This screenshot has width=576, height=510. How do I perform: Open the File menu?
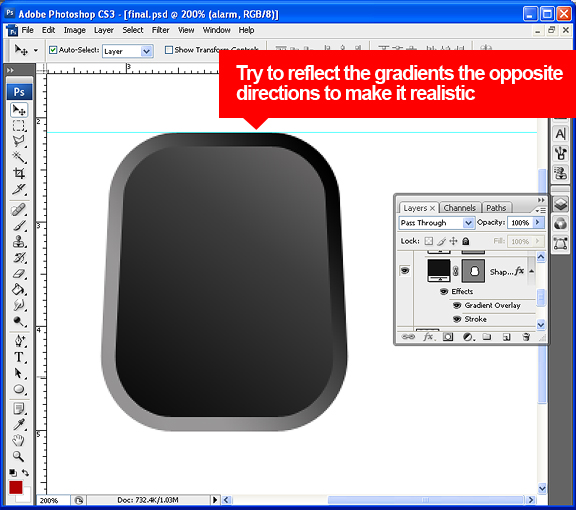(28, 30)
